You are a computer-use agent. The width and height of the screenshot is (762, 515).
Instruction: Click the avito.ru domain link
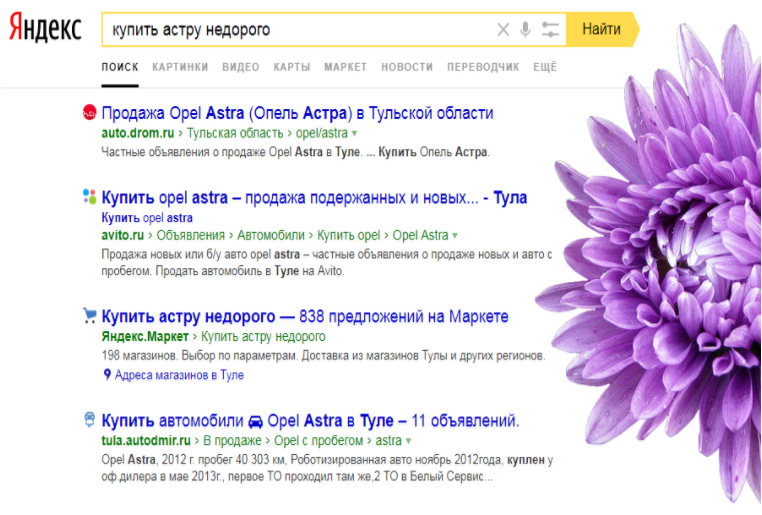coord(122,235)
